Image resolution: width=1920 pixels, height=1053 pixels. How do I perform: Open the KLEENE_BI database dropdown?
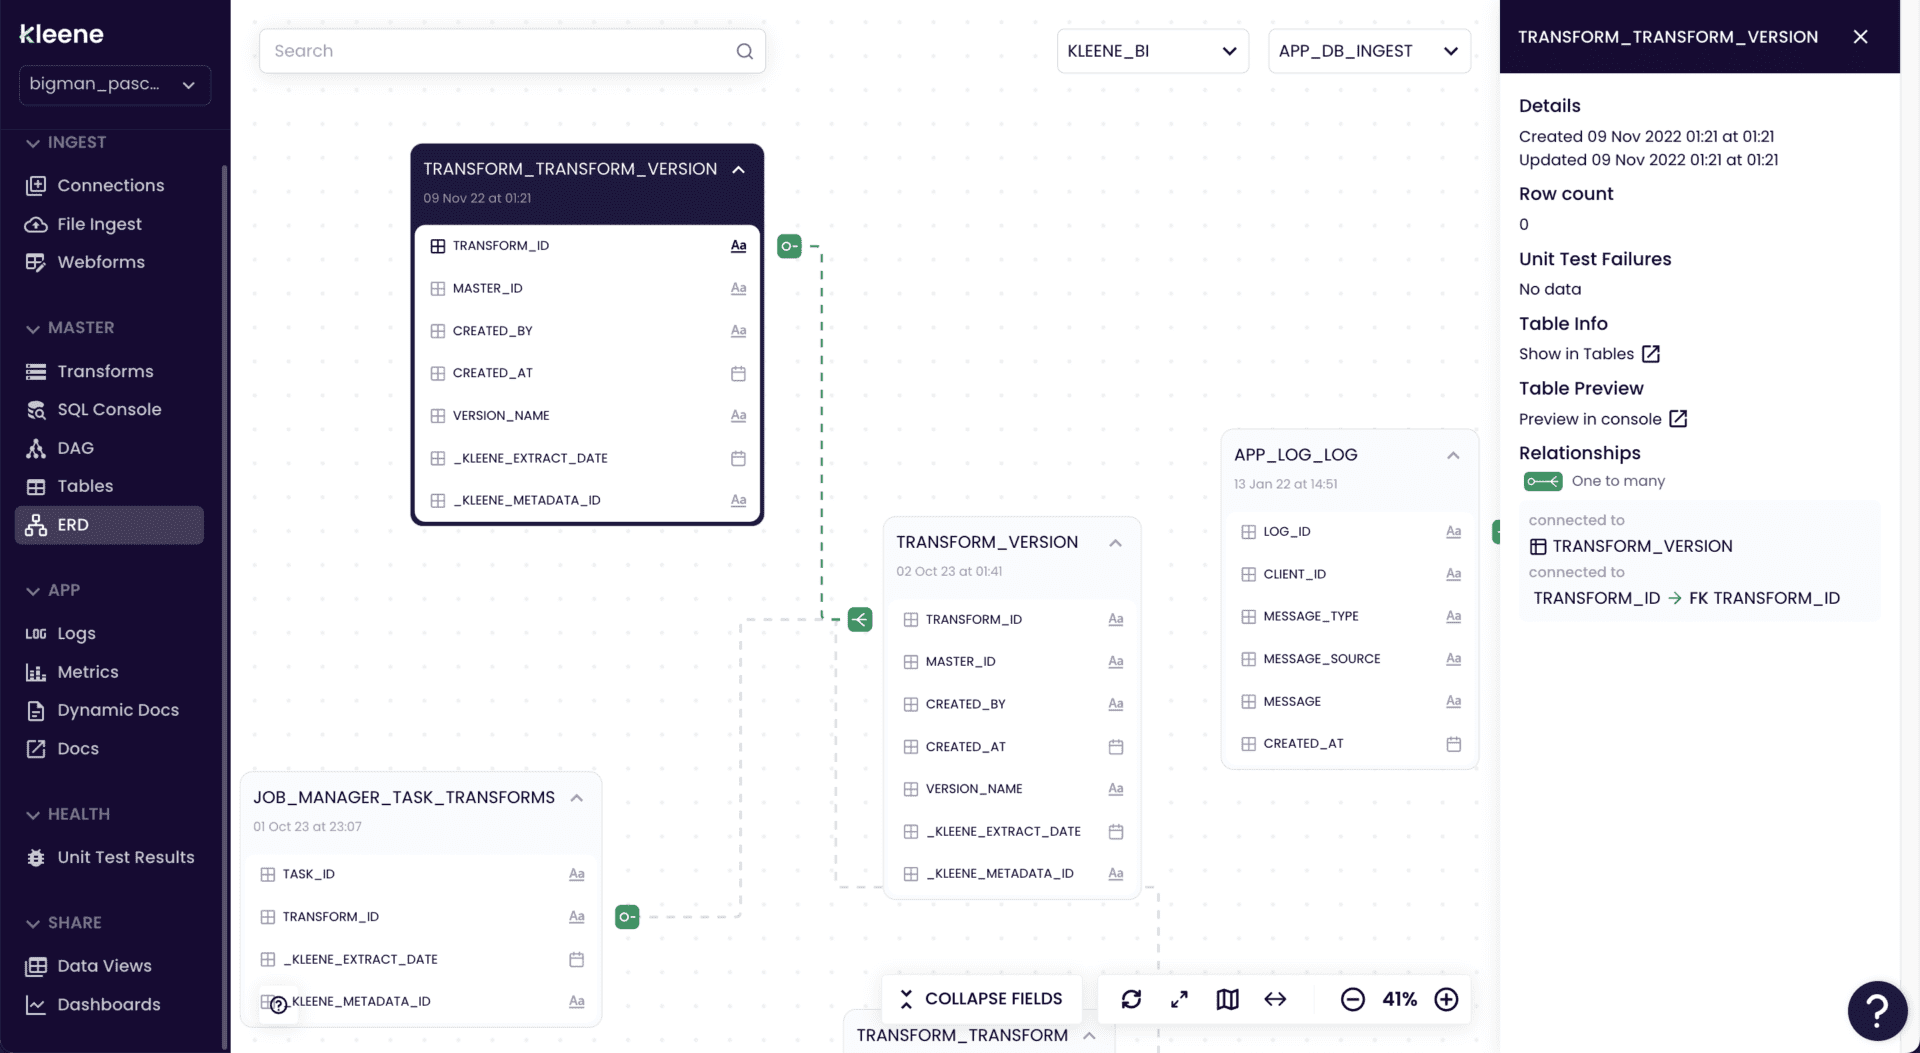tap(1152, 51)
